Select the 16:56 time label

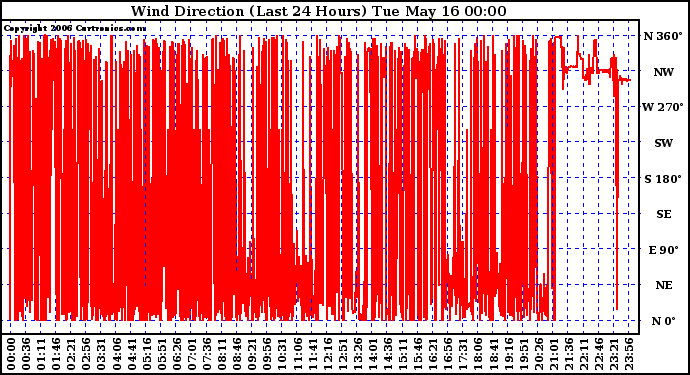point(448,354)
